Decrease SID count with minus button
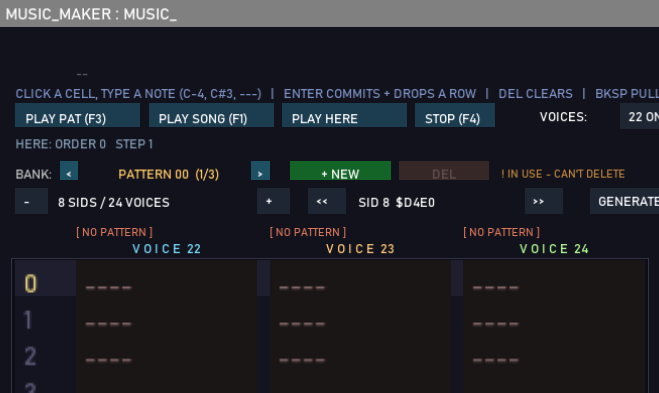 click(x=32, y=201)
